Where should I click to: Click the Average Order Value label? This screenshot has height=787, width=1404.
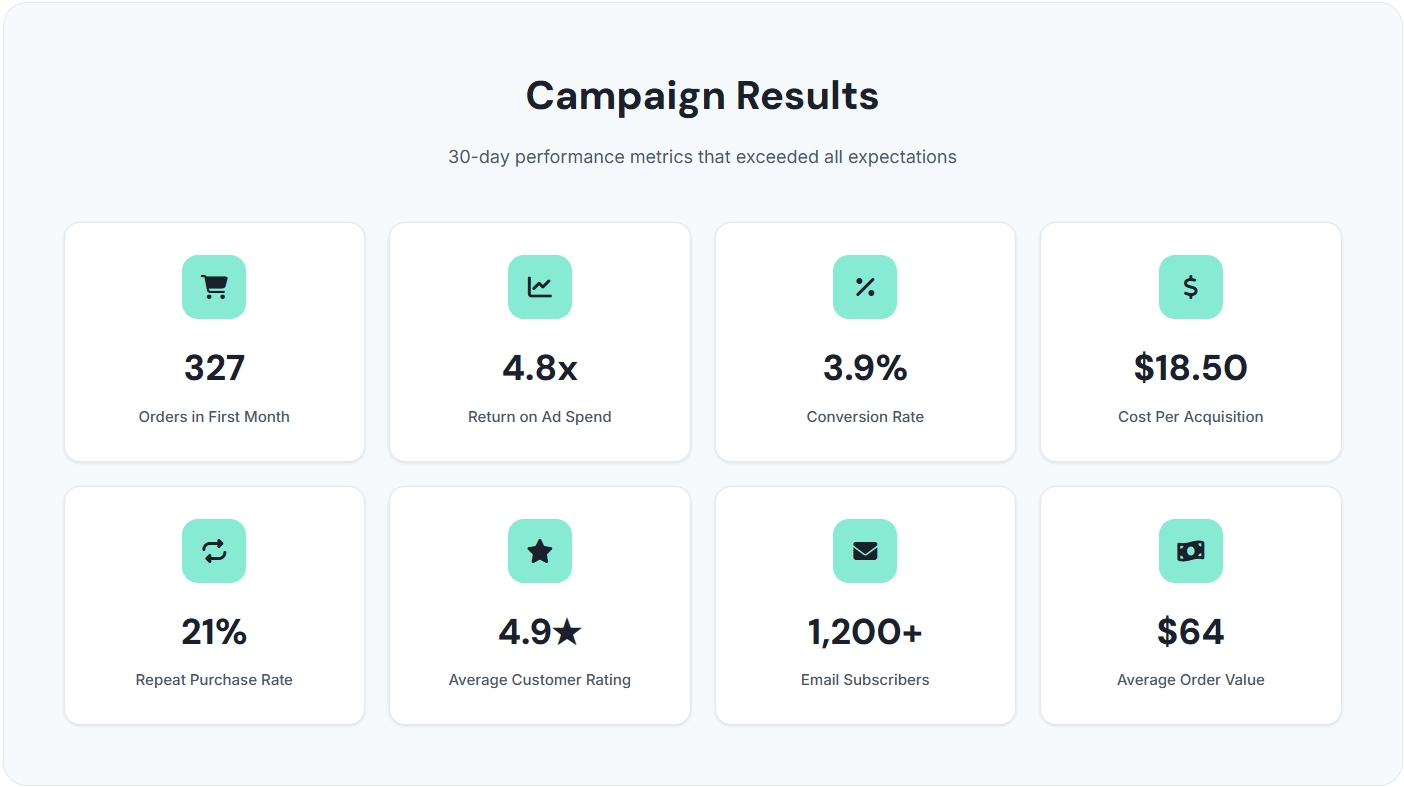click(x=1190, y=680)
